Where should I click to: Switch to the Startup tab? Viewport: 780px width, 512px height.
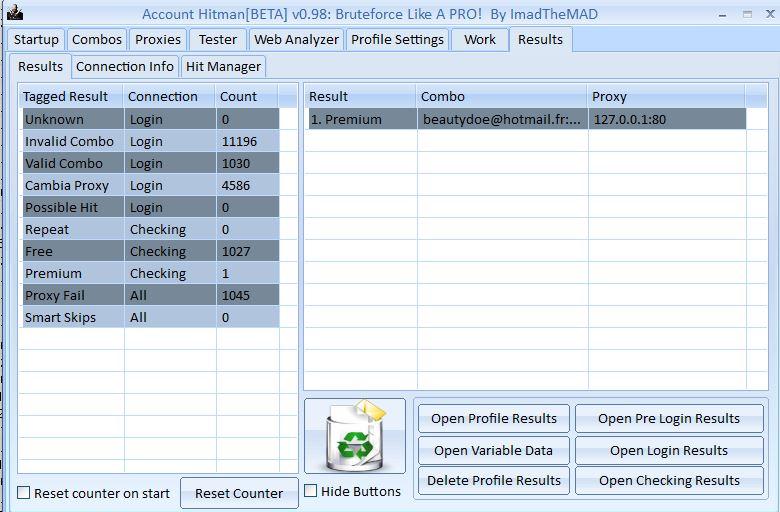(36, 39)
